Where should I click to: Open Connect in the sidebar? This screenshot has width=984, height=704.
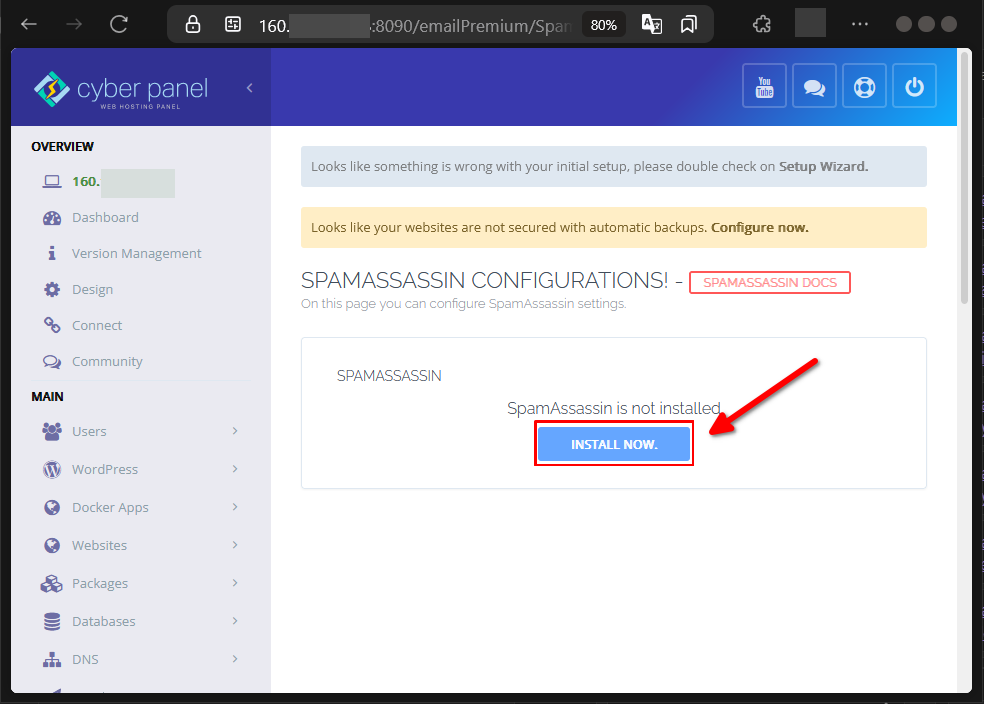97,326
